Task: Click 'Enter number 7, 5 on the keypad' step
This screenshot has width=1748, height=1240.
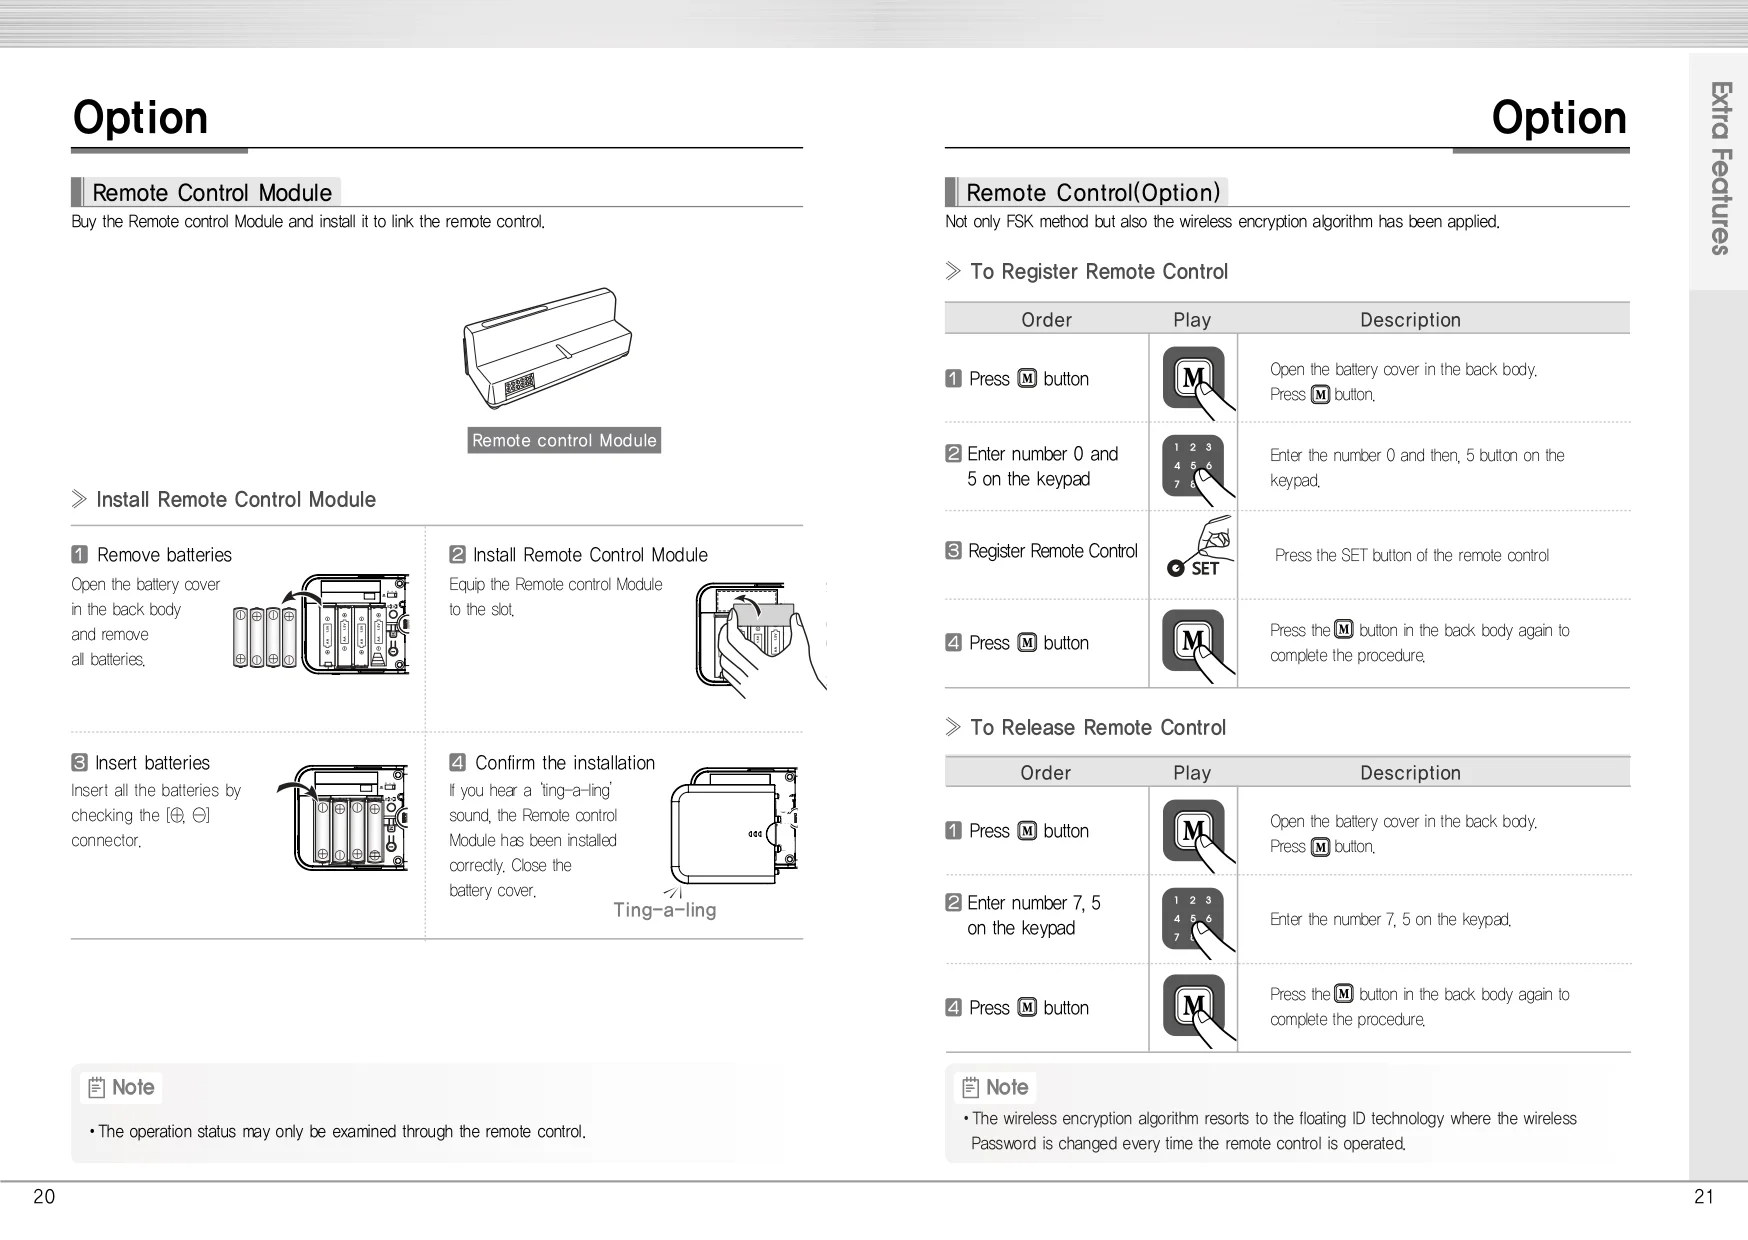Action: click(1034, 916)
